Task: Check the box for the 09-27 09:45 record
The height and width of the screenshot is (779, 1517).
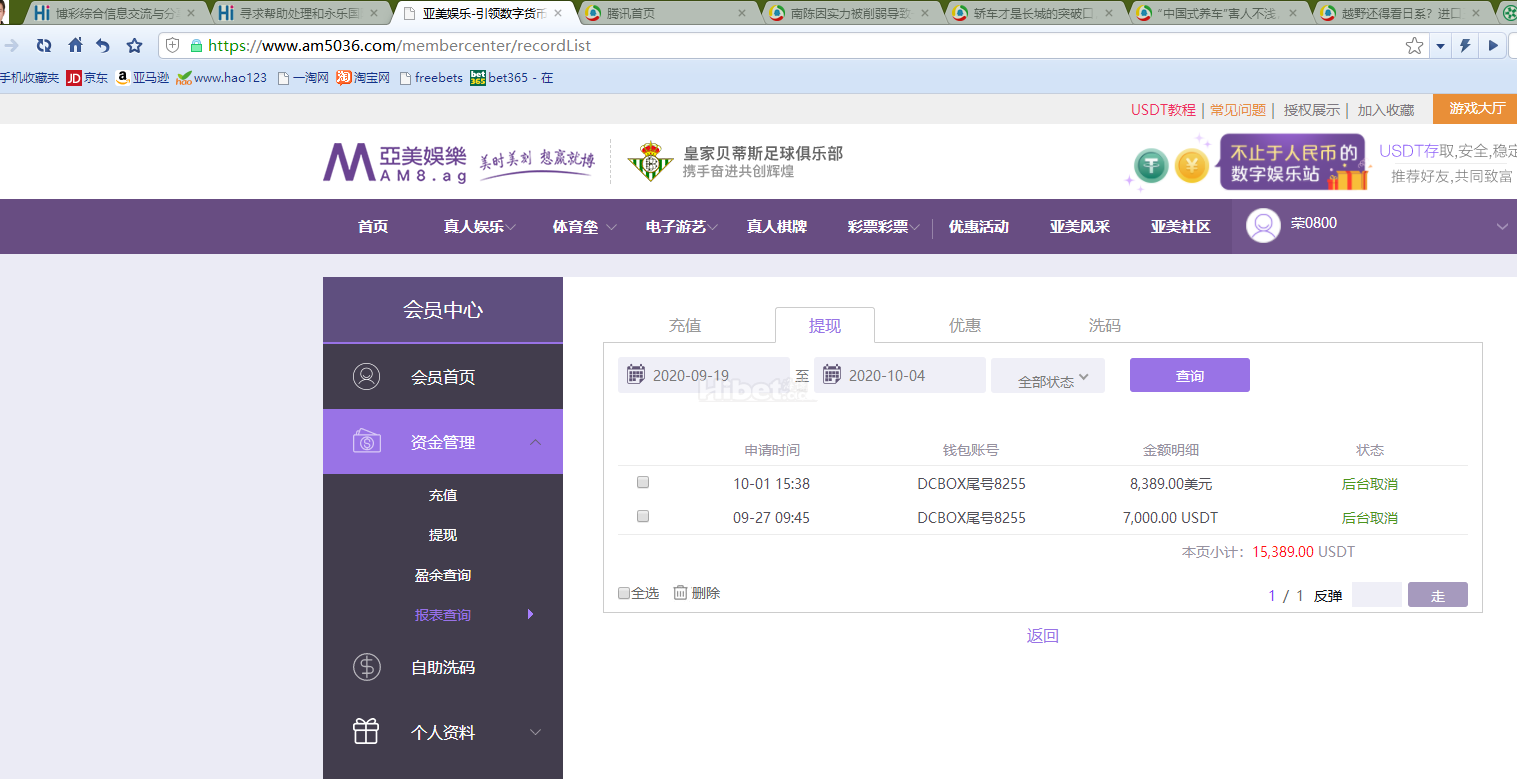Action: pyautogui.click(x=643, y=516)
